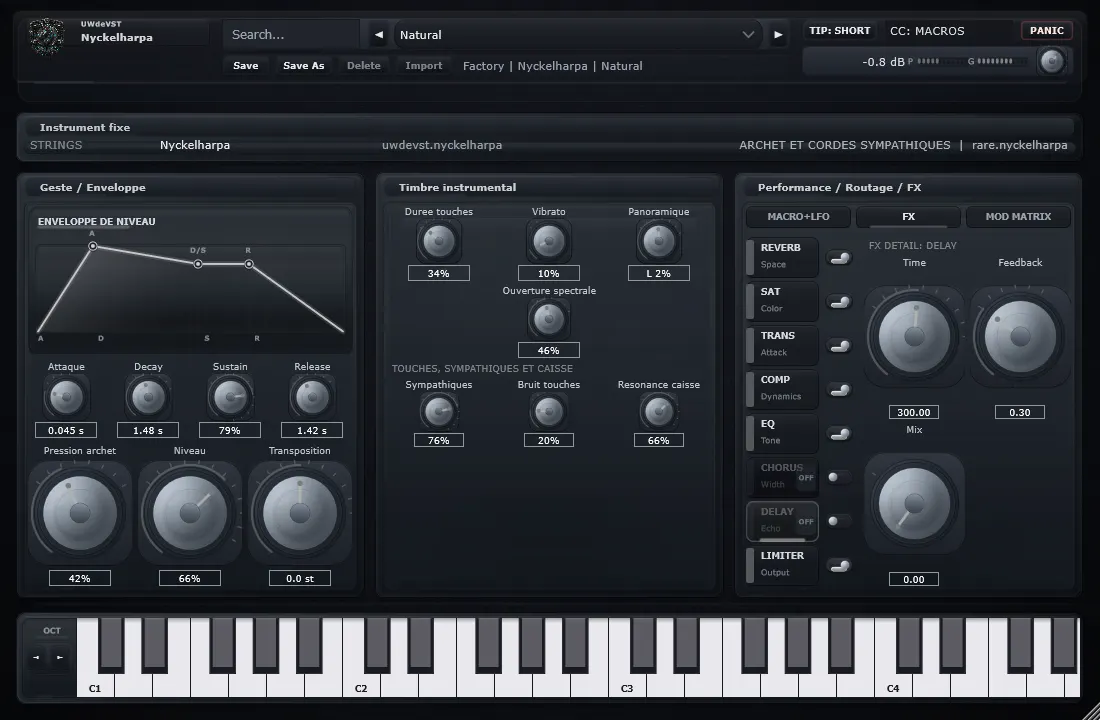Click the Duree touches knob
1100x720 pixels.
(x=438, y=241)
